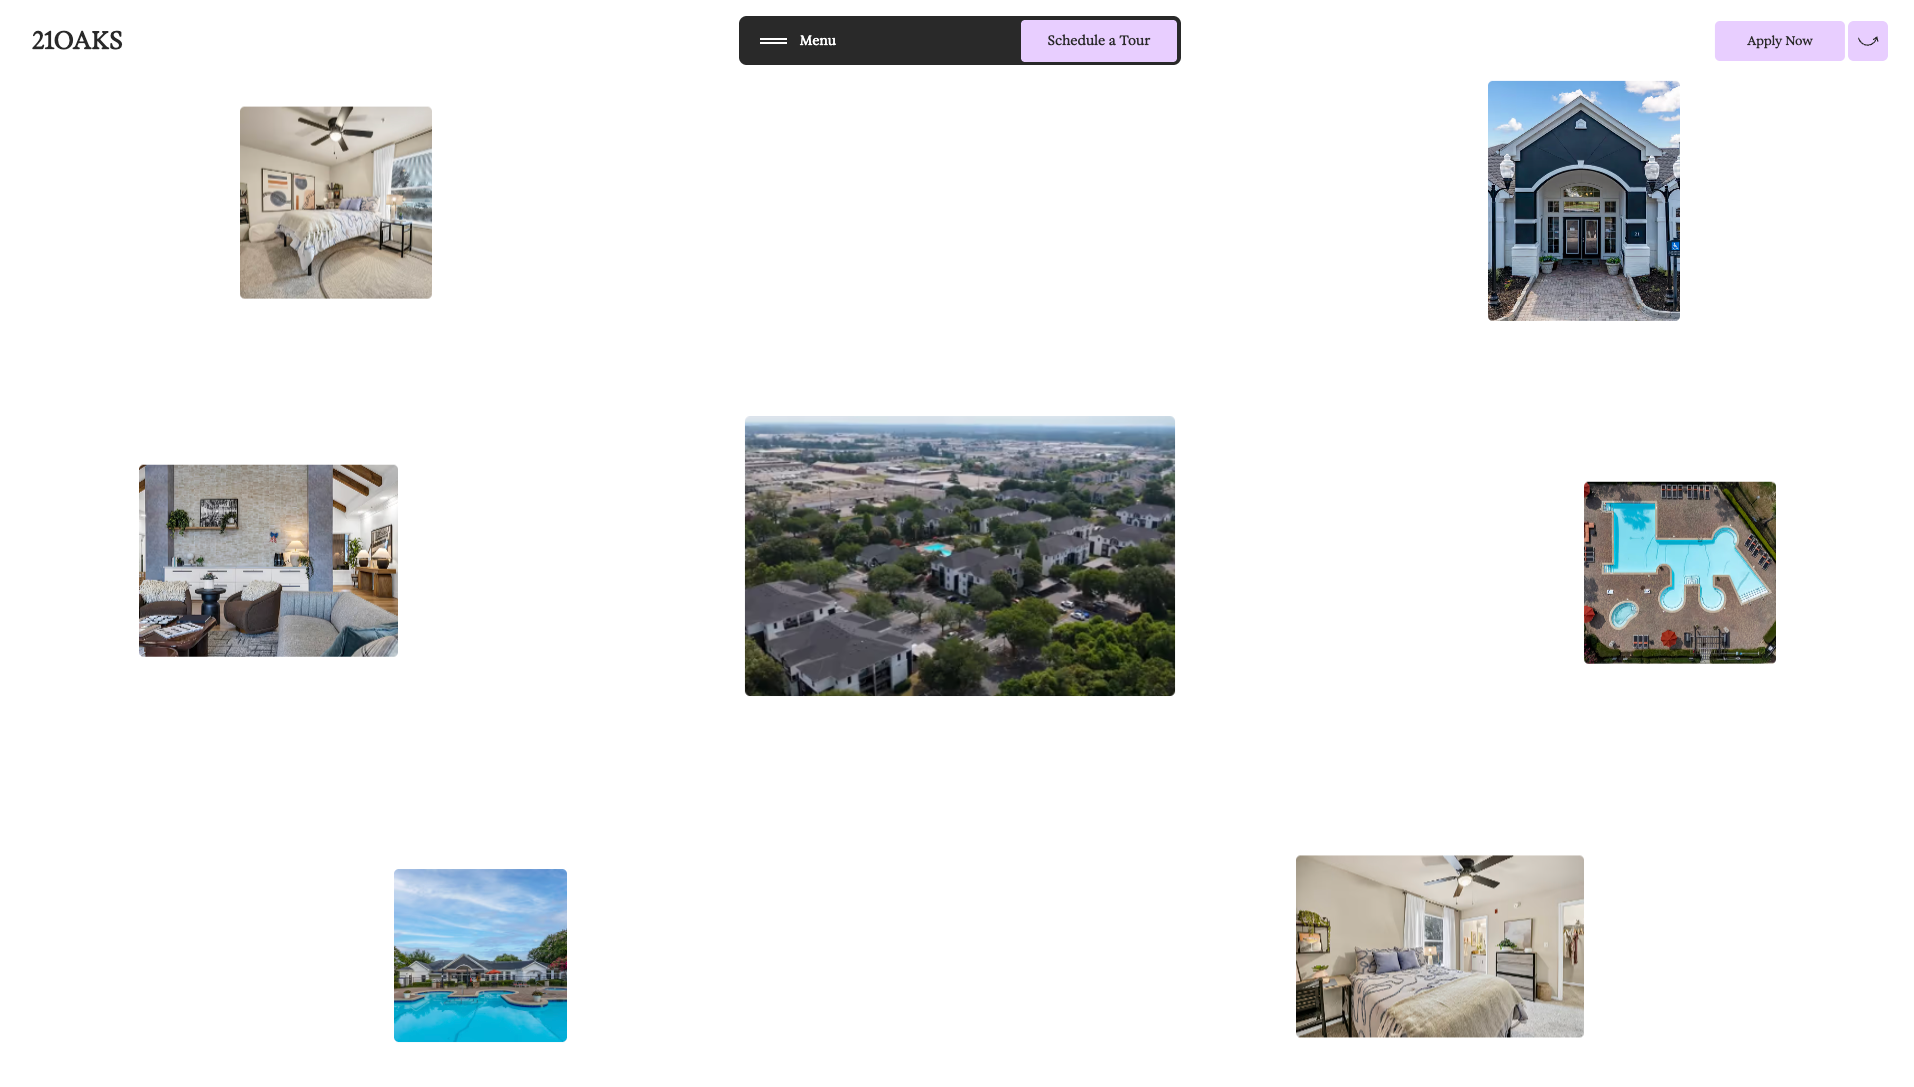
Task: Click the curved arrow icon beside Apply Now
Action: coord(1867,41)
